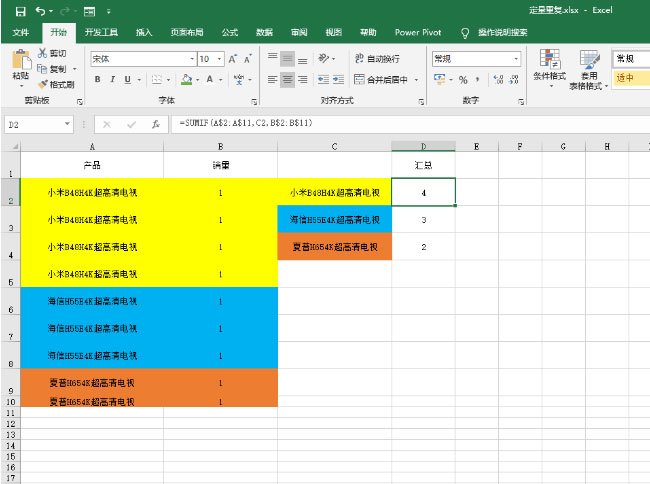Toggle Underline formatting
The height and width of the screenshot is (484, 650).
[127, 79]
